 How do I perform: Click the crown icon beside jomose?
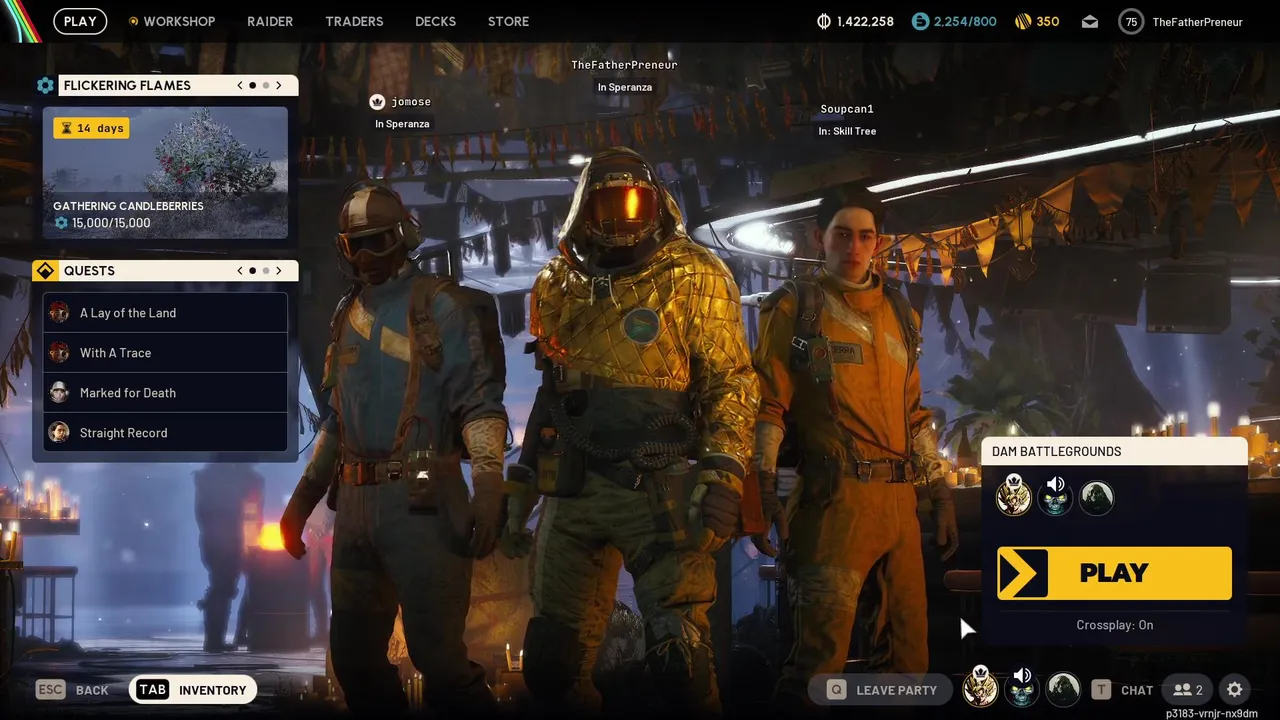click(x=377, y=101)
